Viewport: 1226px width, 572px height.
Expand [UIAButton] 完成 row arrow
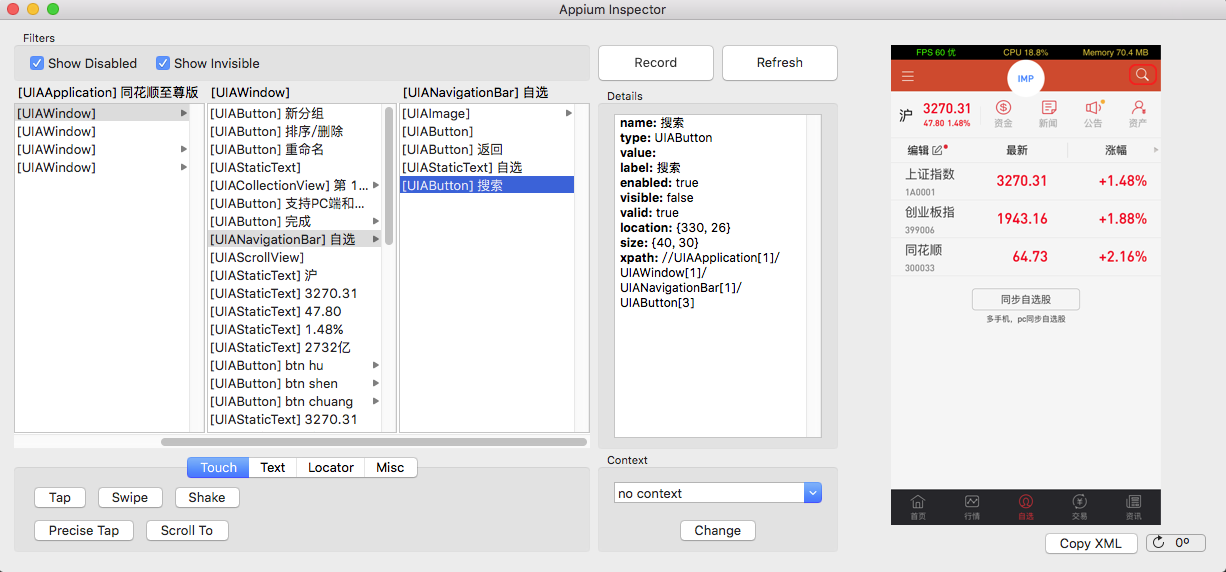[x=376, y=221]
